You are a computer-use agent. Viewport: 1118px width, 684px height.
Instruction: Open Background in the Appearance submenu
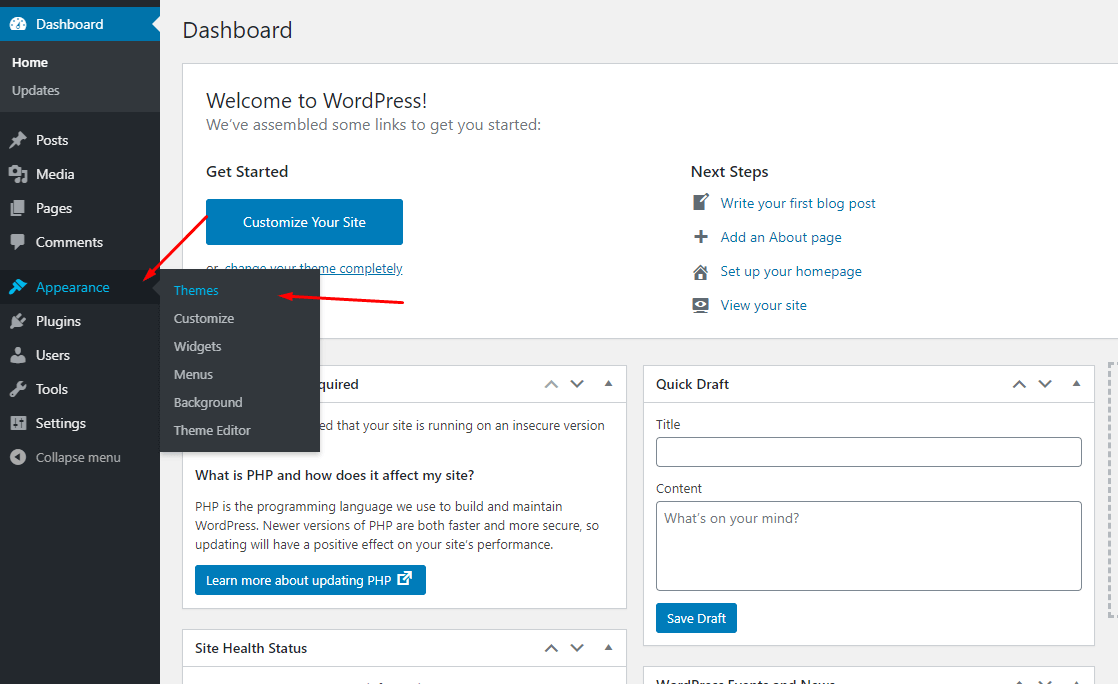click(x=208, y=402)
